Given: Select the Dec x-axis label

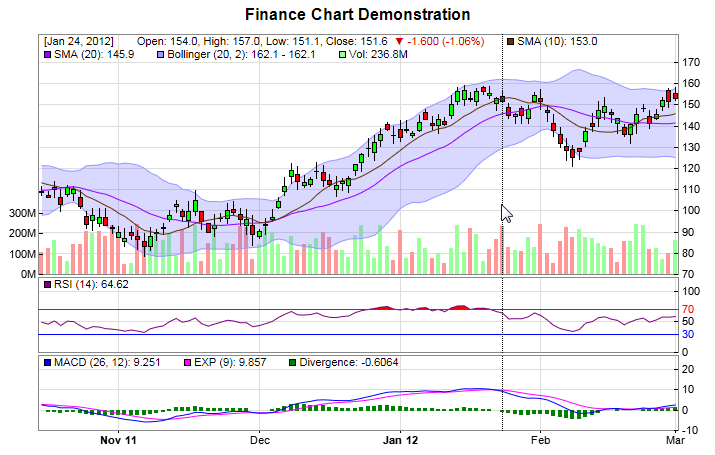Looking at the screenshot, I should [260, 439].
